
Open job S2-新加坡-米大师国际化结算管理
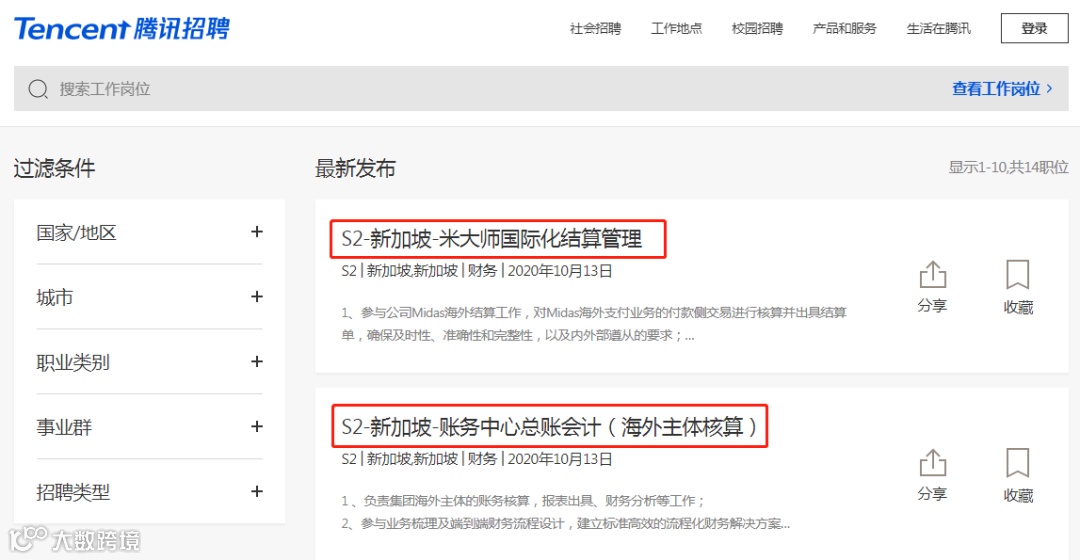[x=492, y=239]
